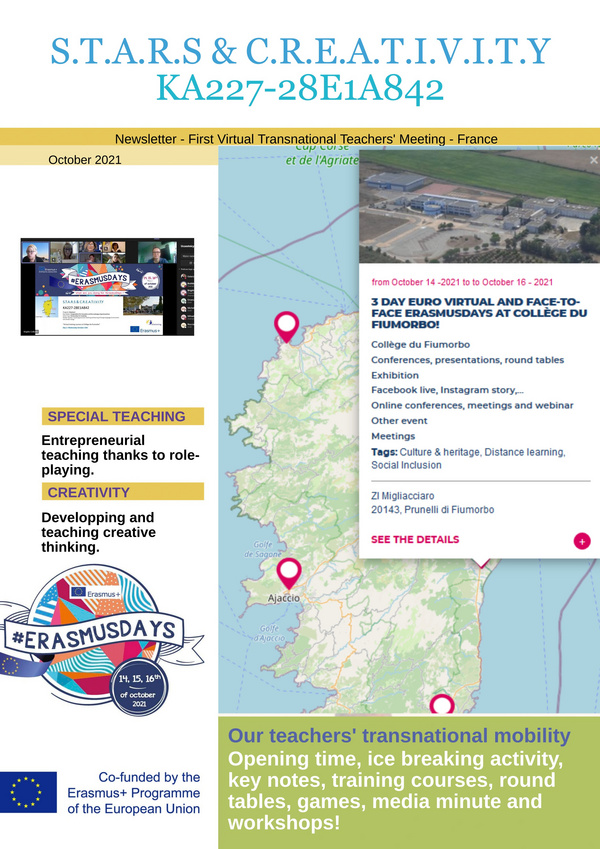Click the European Union flag logo
Screen dimensions: 600x849
(x=28, y=791)
